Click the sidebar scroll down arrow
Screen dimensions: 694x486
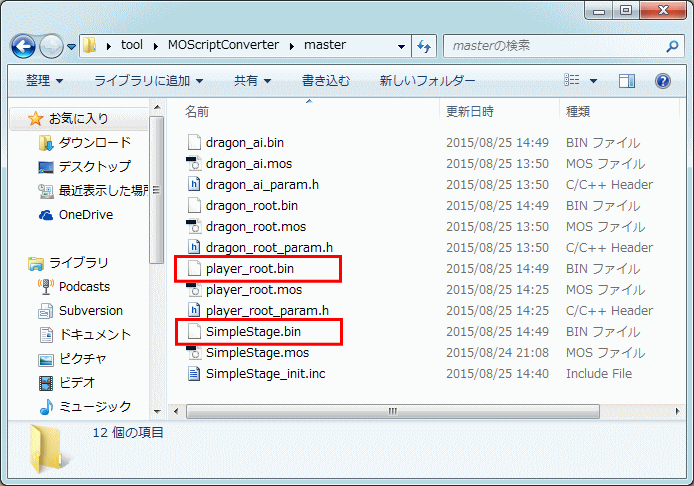pyautogui.click(x=157, y=411)
